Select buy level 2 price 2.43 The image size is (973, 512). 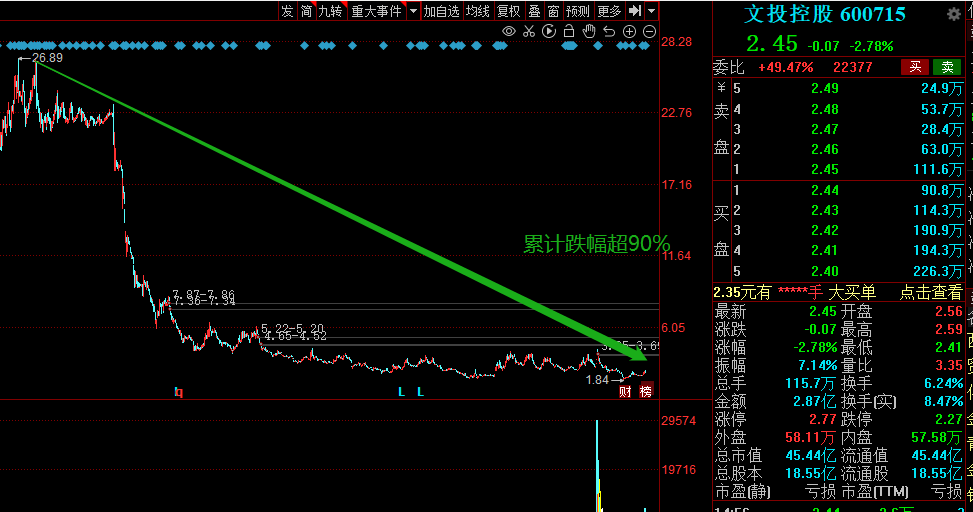[x=825, y=210]
